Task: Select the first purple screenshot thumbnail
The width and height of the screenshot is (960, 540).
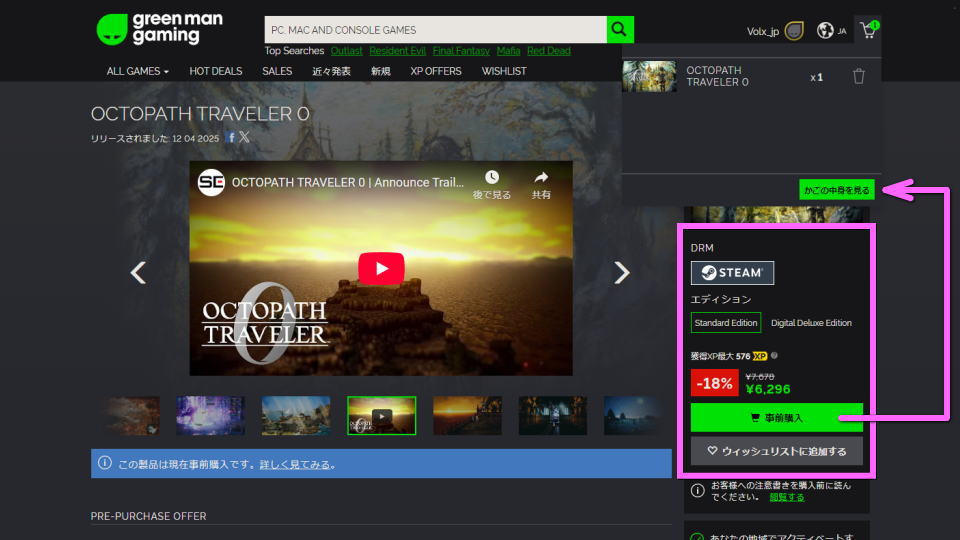Action: click(211, 416)
